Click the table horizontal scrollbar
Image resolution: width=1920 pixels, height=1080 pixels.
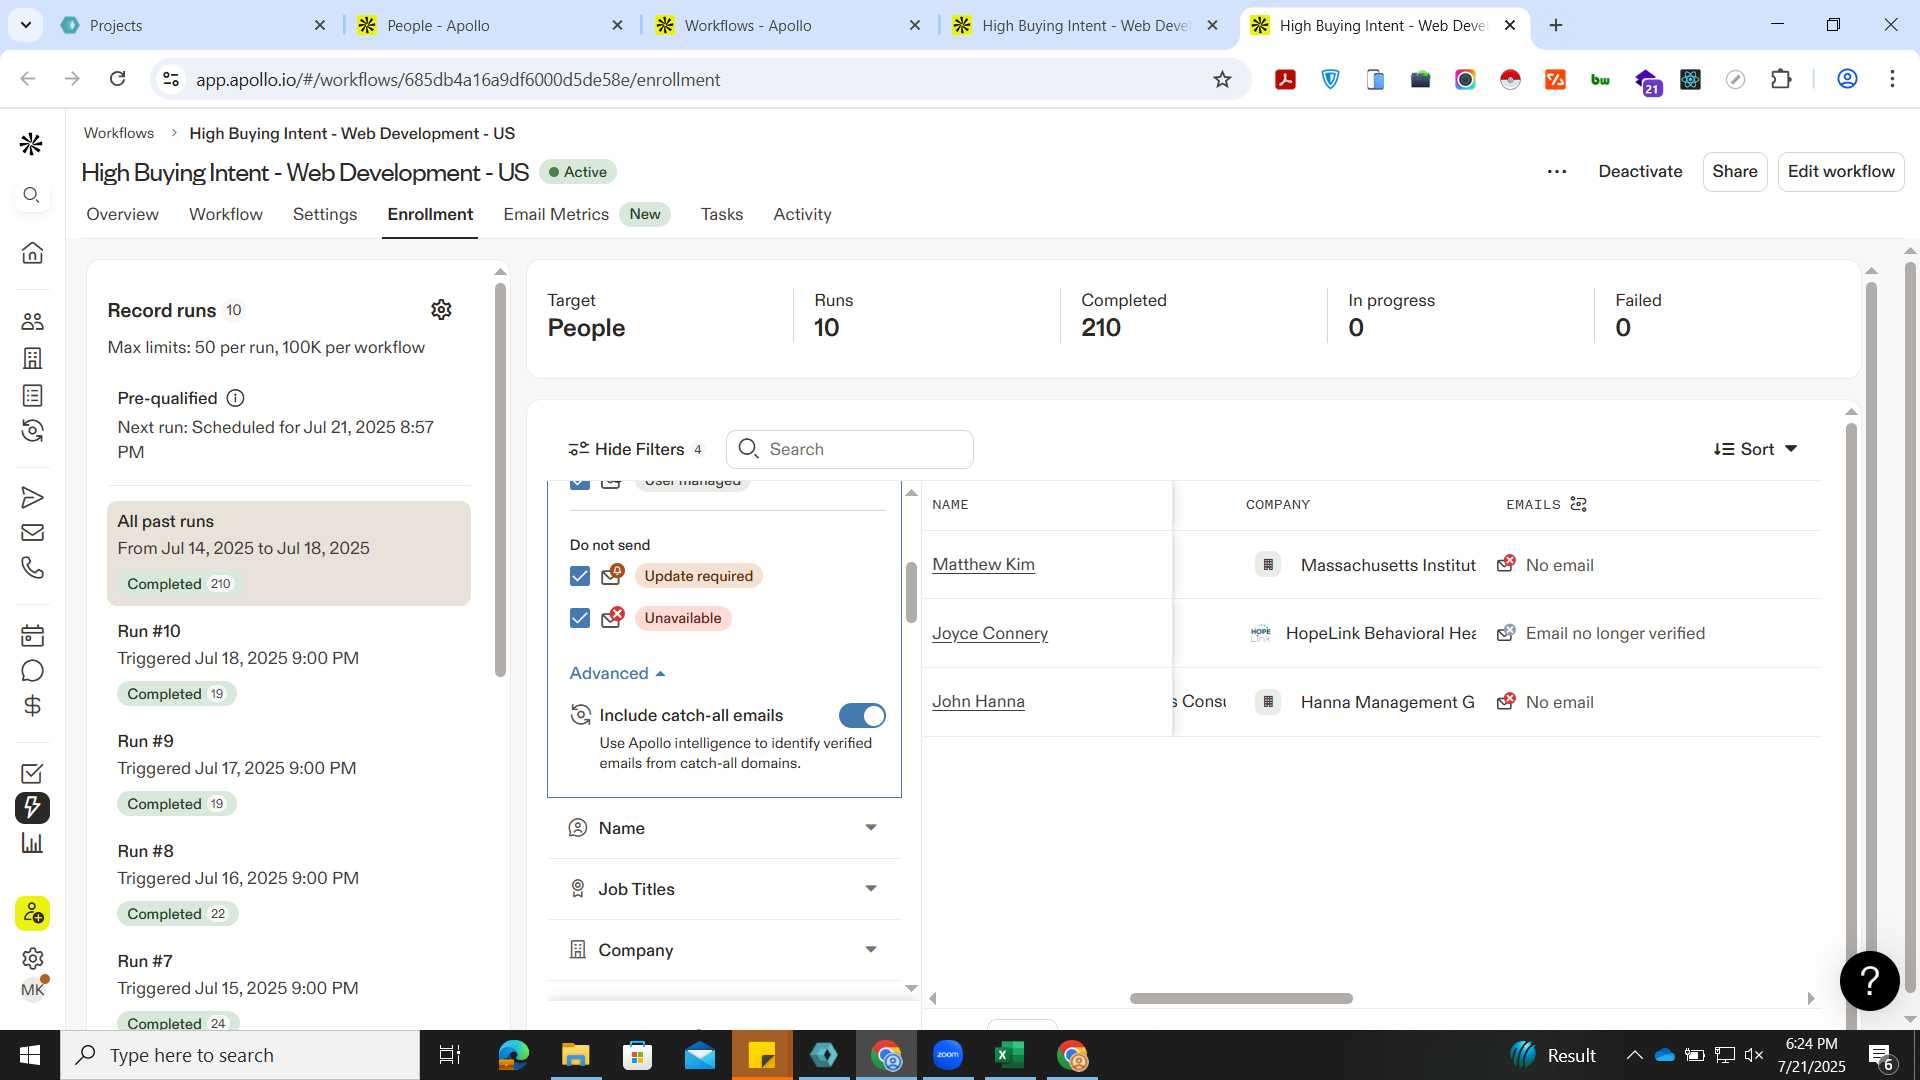1241,998
